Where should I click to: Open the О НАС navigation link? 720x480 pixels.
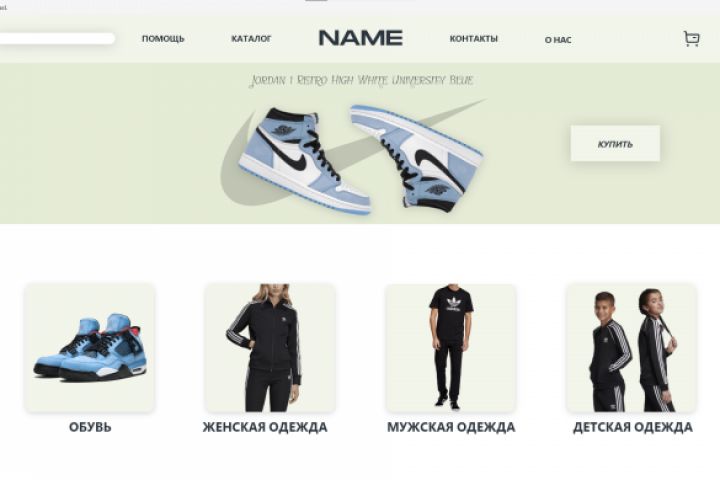tap(558, 40)
